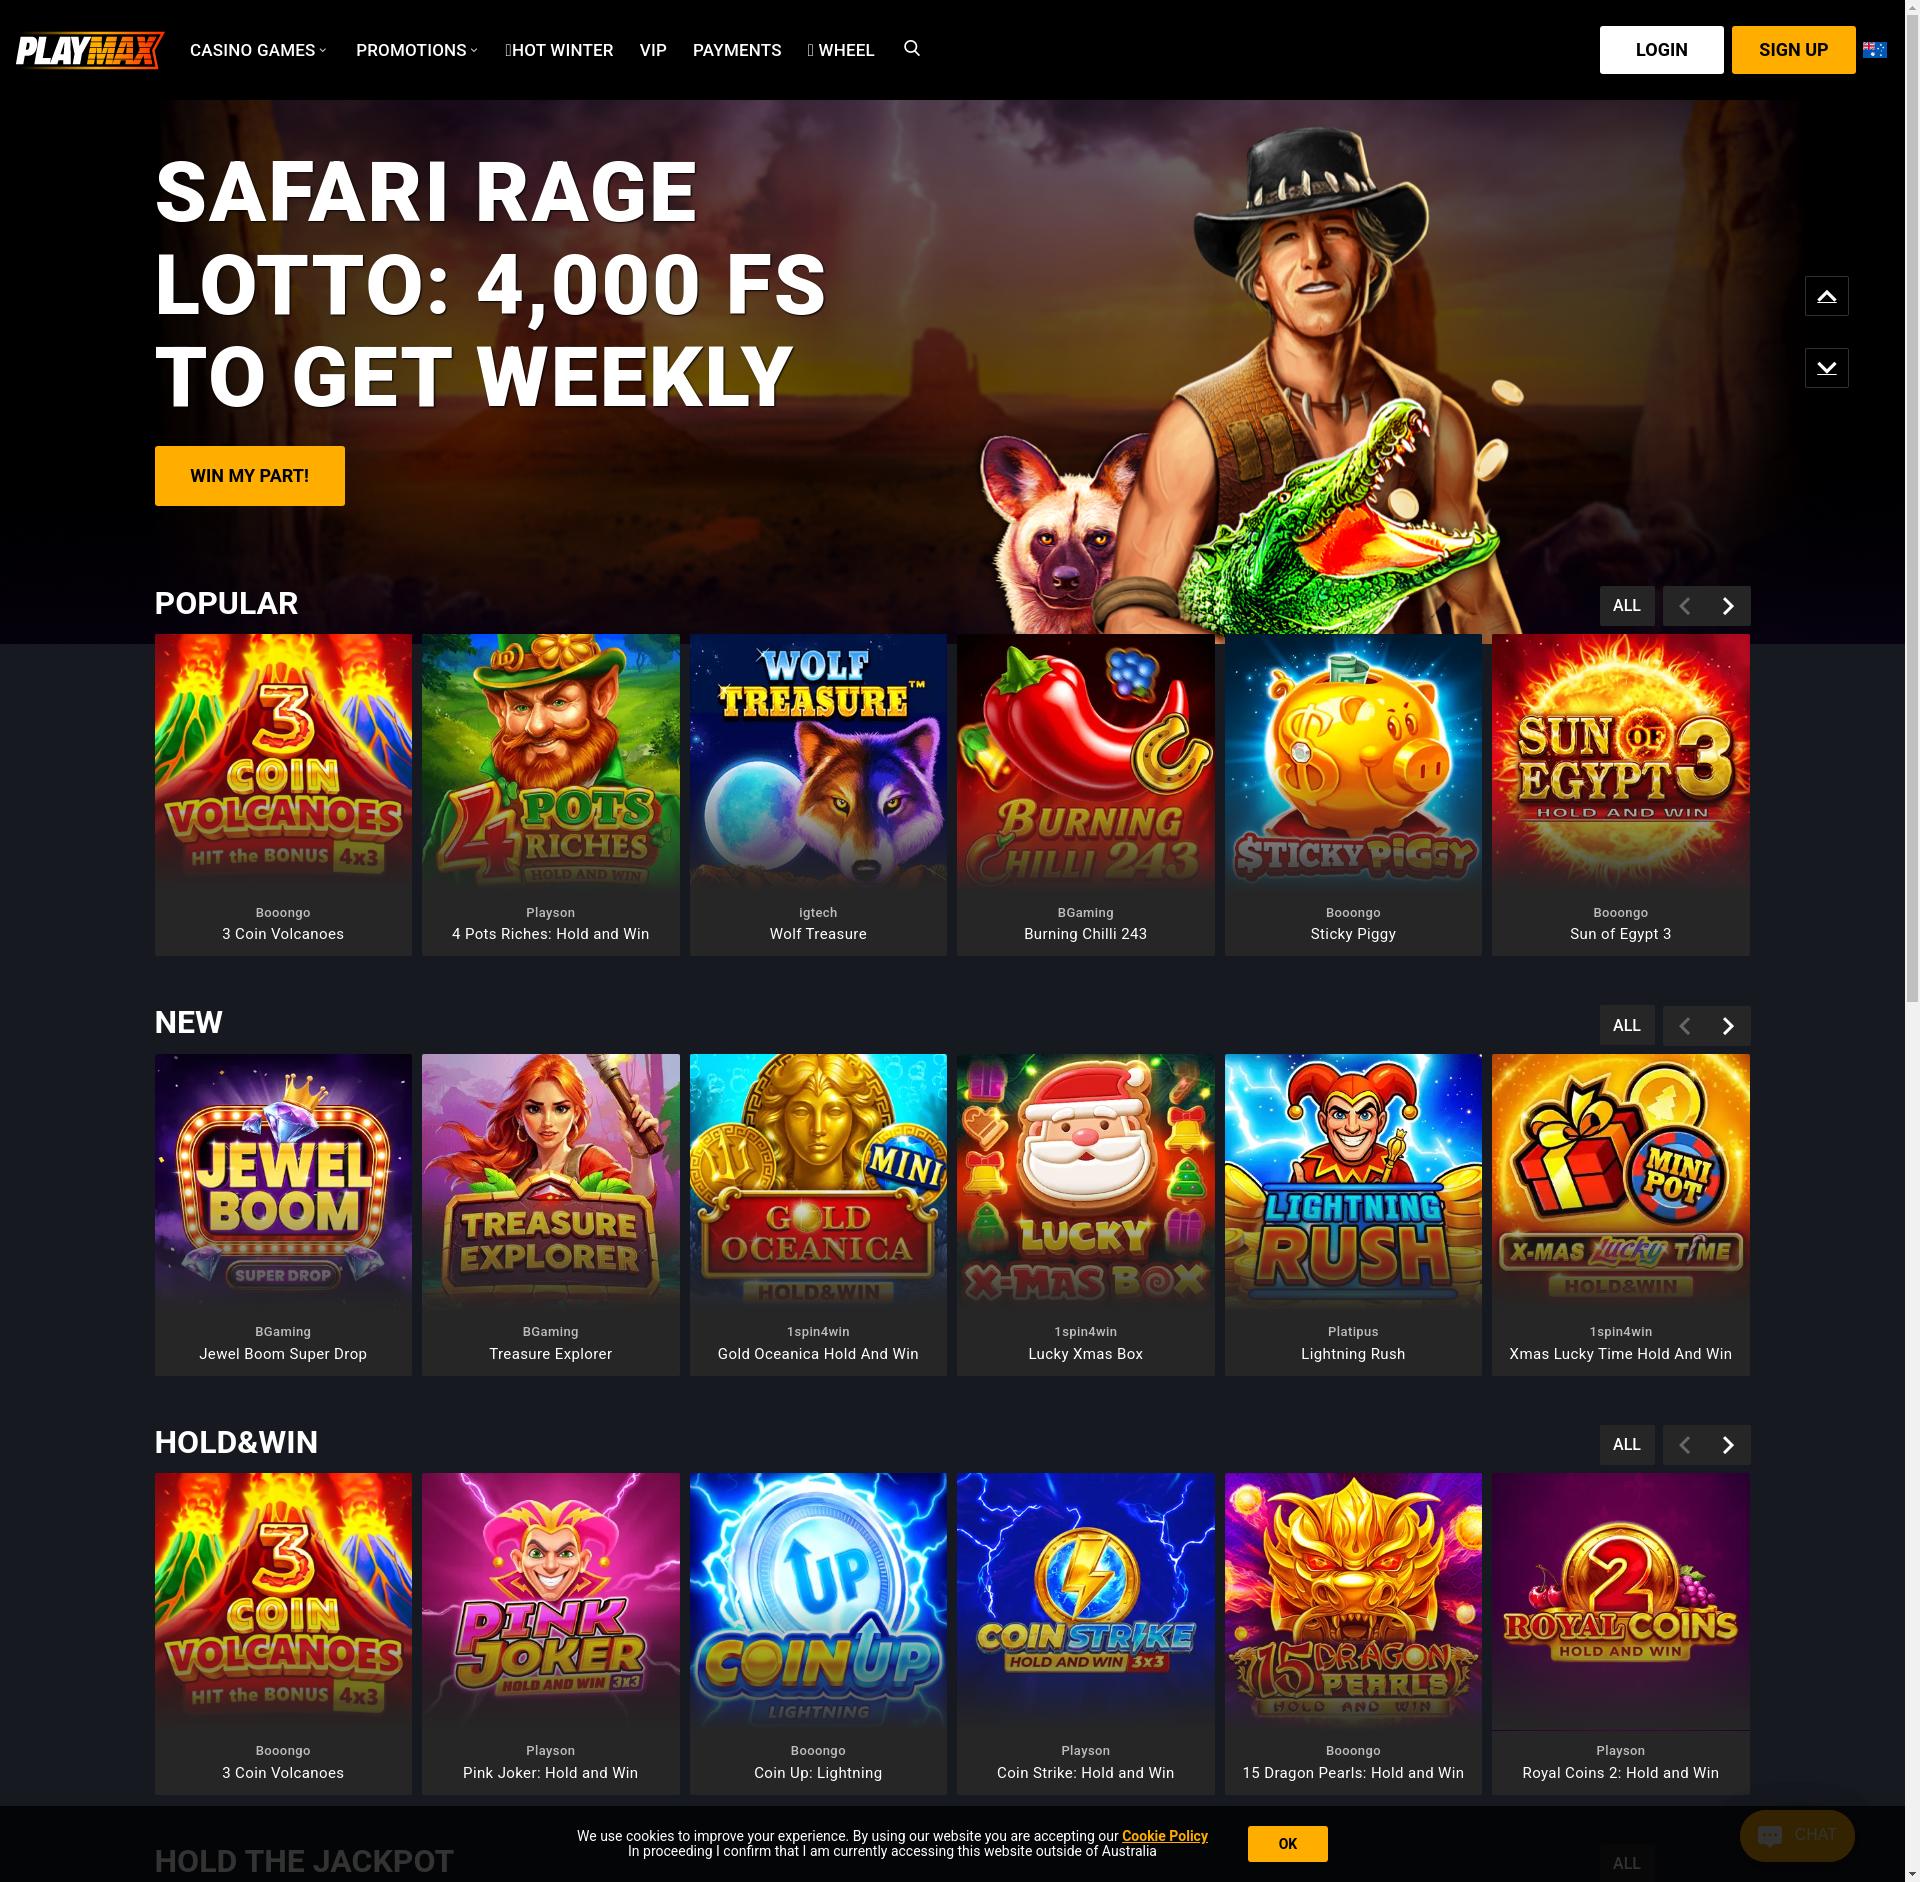
Task: Click the Sign Up button
Action: (x=1793, y=50)
